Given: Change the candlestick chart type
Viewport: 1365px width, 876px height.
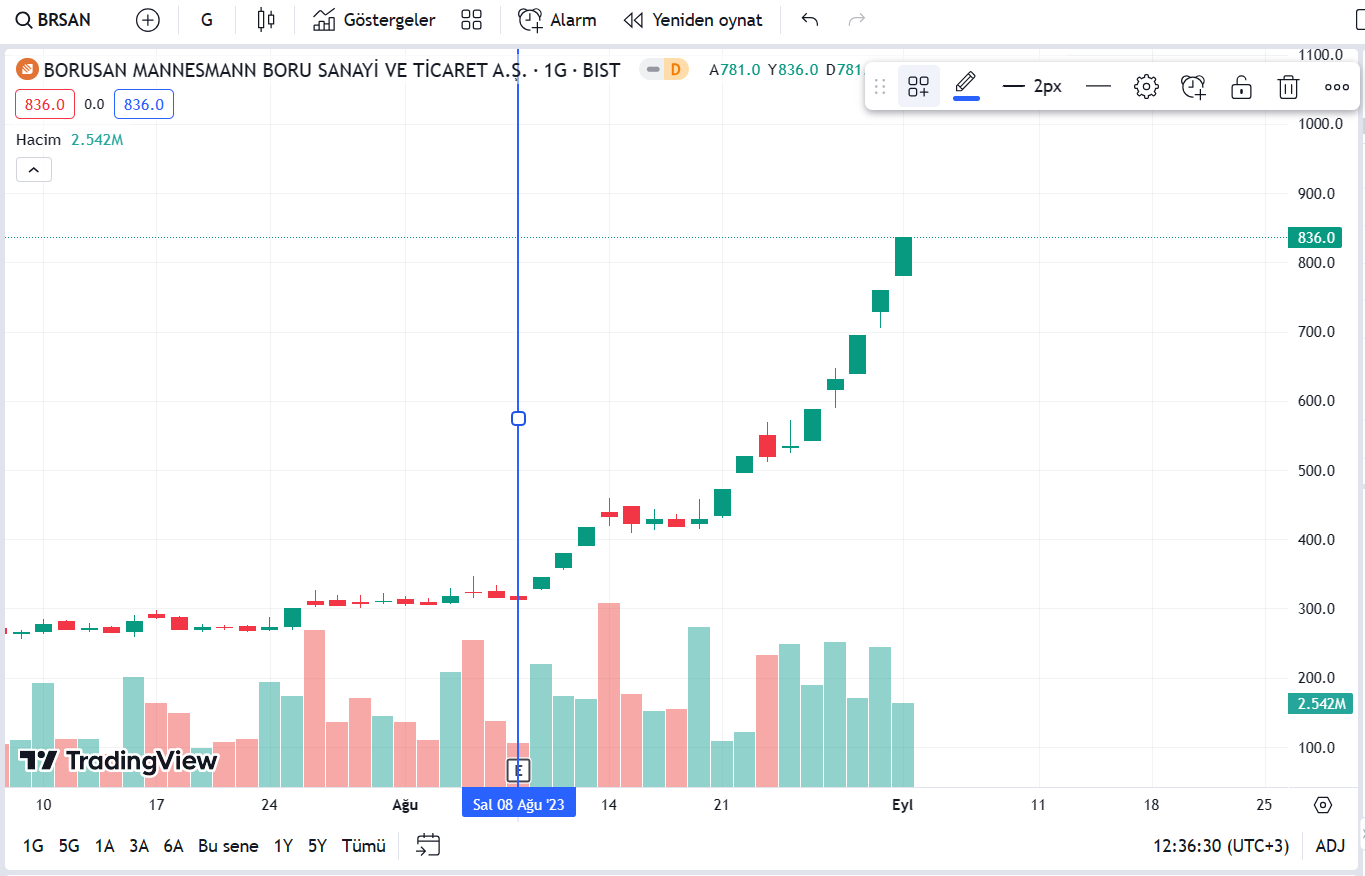Looking at the screenshot, I should click(265, 20).
